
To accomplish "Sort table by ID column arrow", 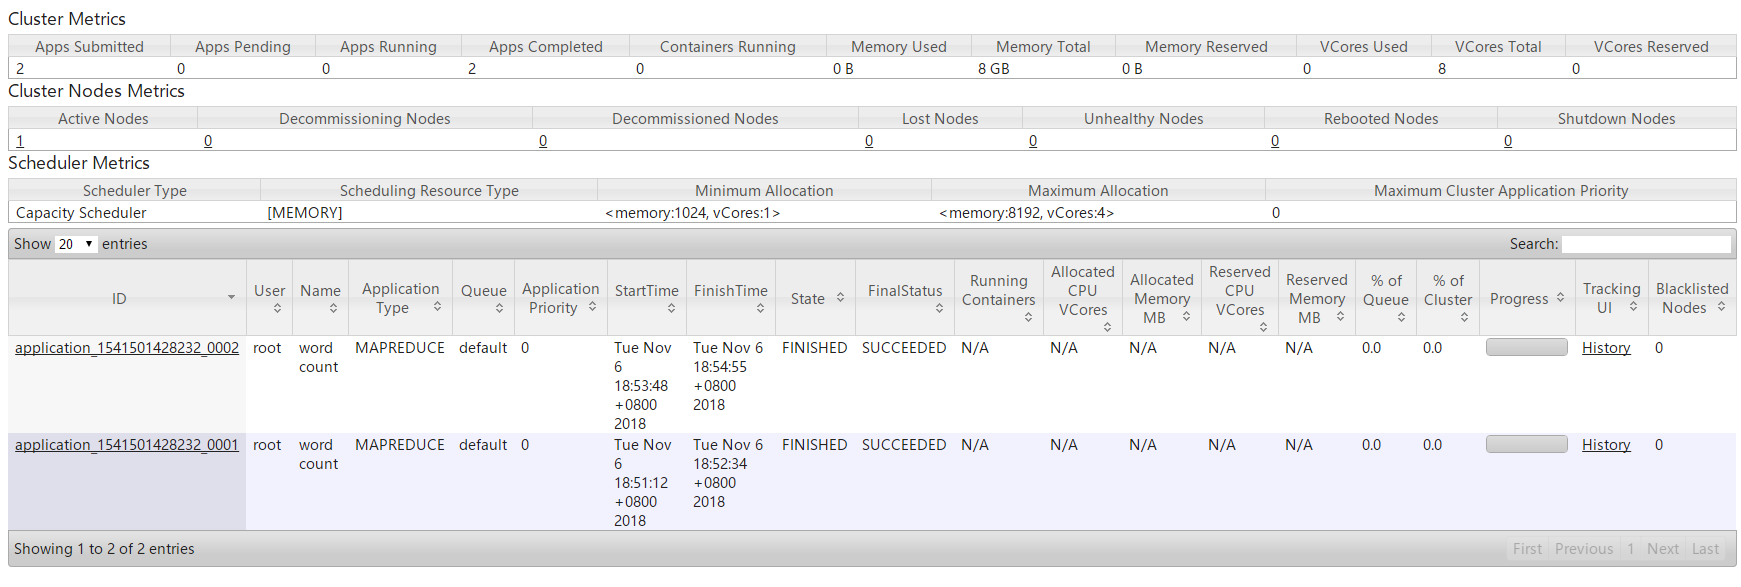I will coord(231,298).
